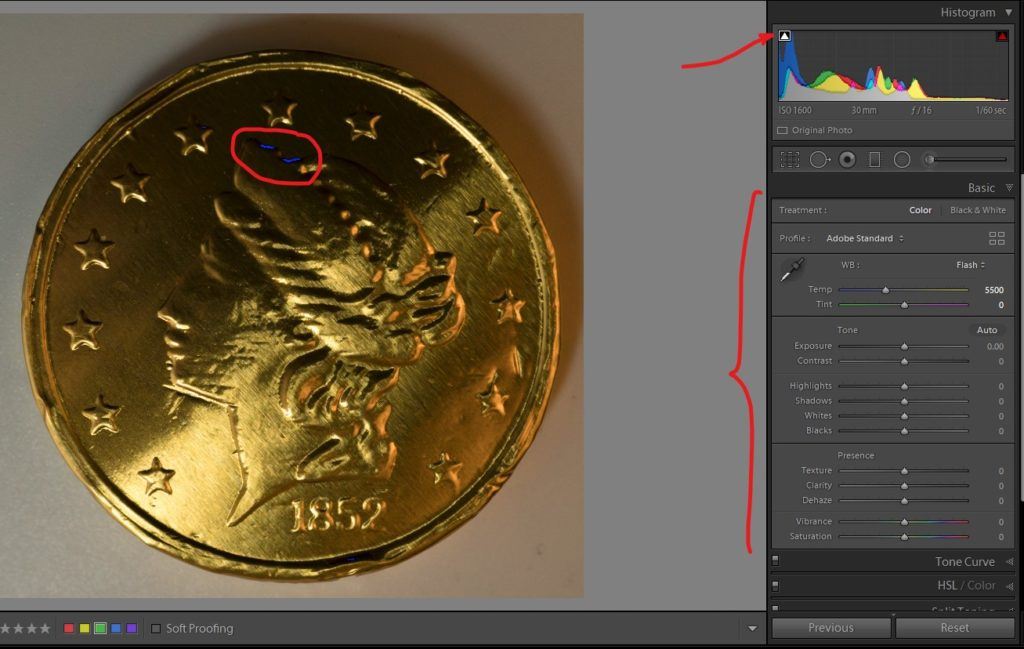The image size is (1024, 649).
Task: Apply the red color label swatch
Action: tap(68, 628)
